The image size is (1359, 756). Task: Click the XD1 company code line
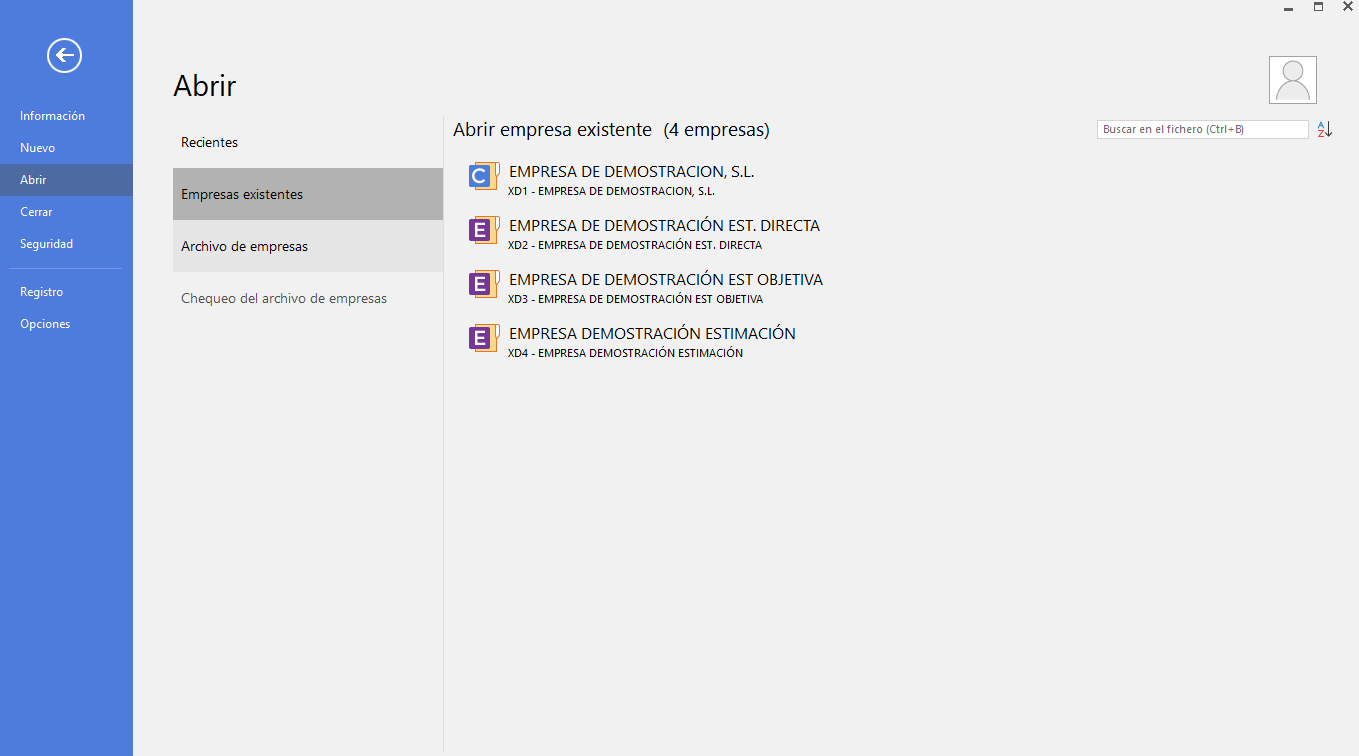(611, 191)
